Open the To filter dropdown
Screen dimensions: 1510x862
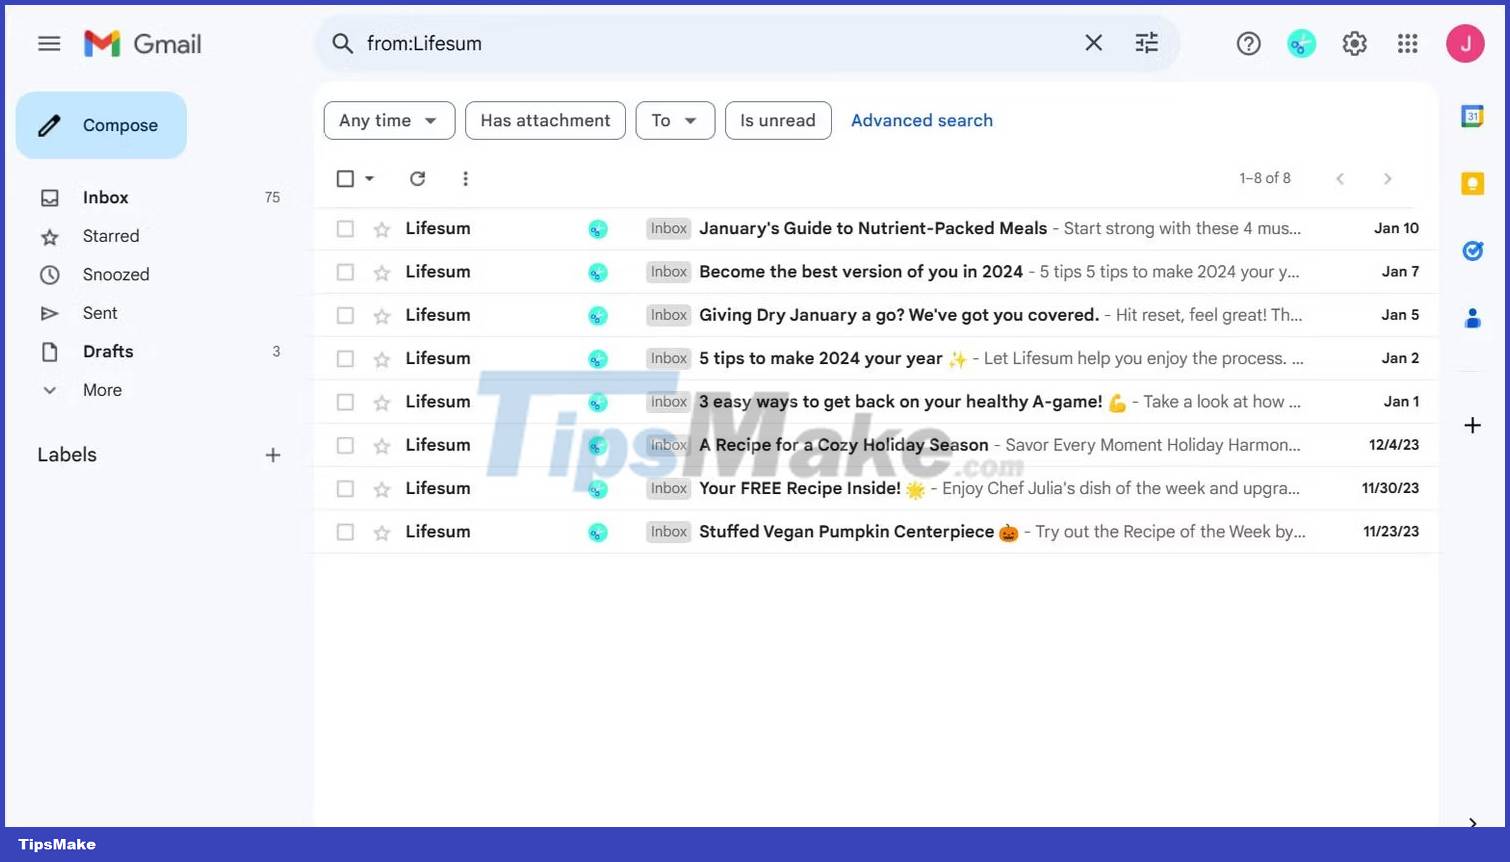pyautogui.click(x=675, y=120)
